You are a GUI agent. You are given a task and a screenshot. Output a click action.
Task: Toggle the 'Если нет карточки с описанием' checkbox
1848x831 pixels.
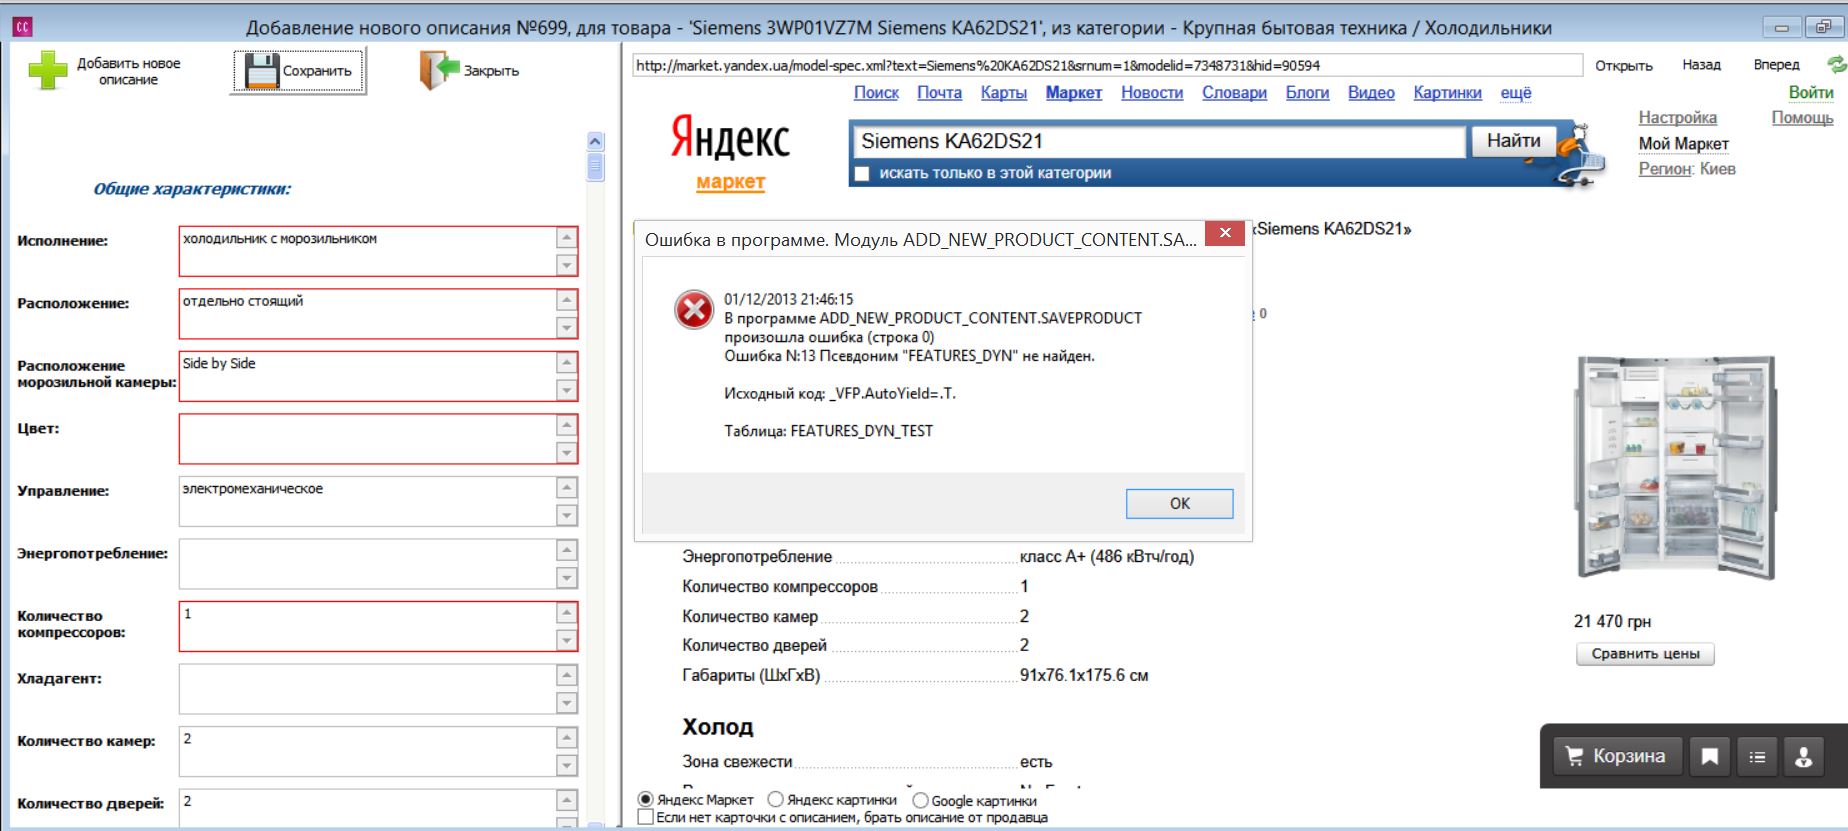pyautogui.click(x=646, y=817)
